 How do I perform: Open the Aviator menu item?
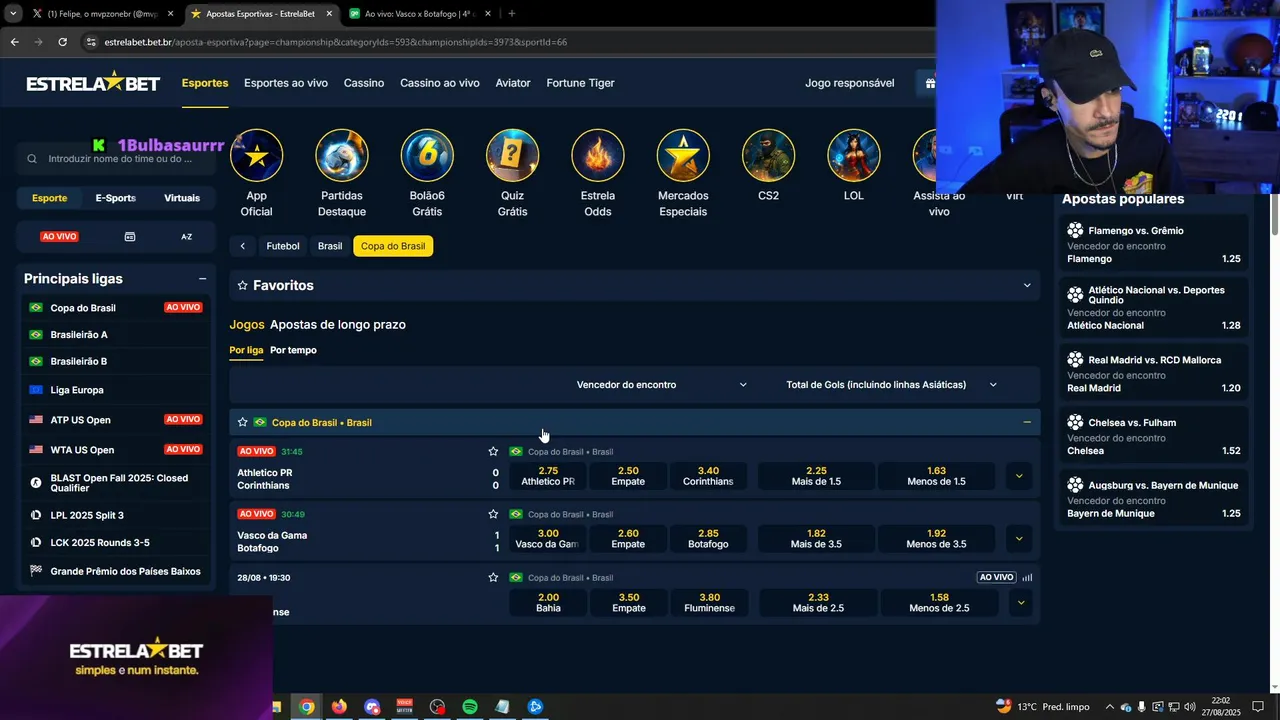click(x=513, y=83)
